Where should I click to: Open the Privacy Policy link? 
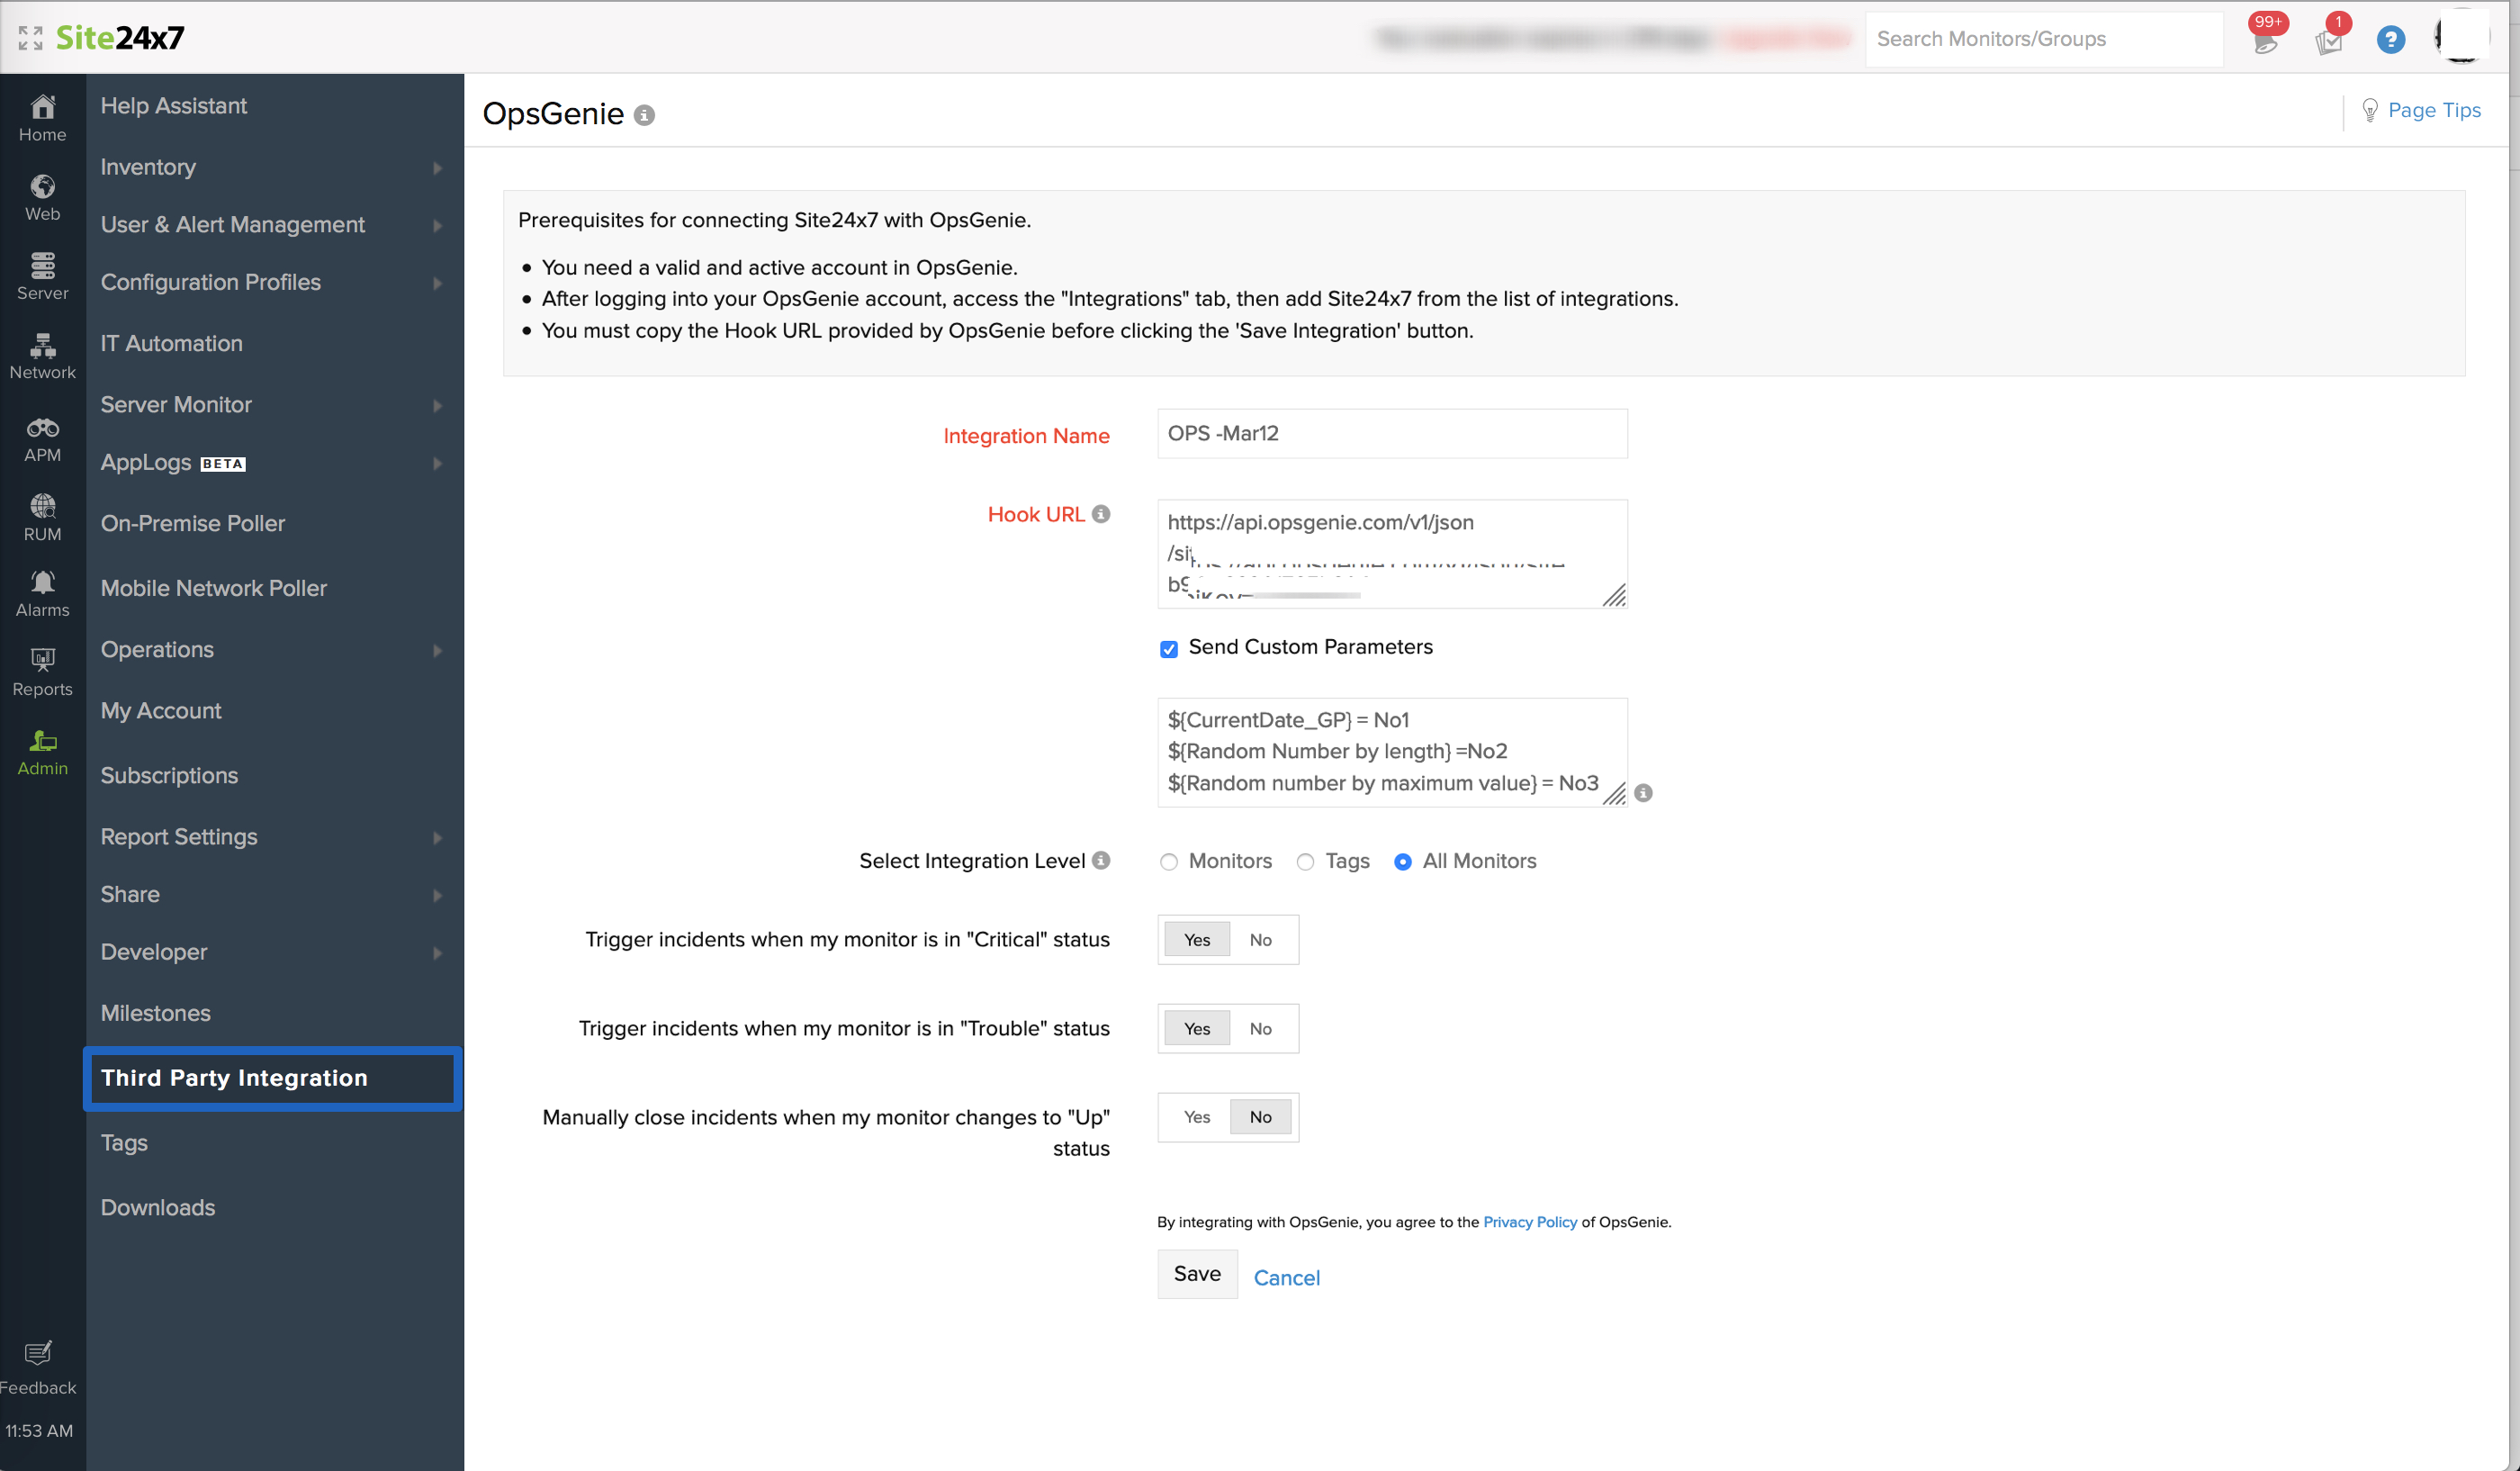click(1529, 1222)
